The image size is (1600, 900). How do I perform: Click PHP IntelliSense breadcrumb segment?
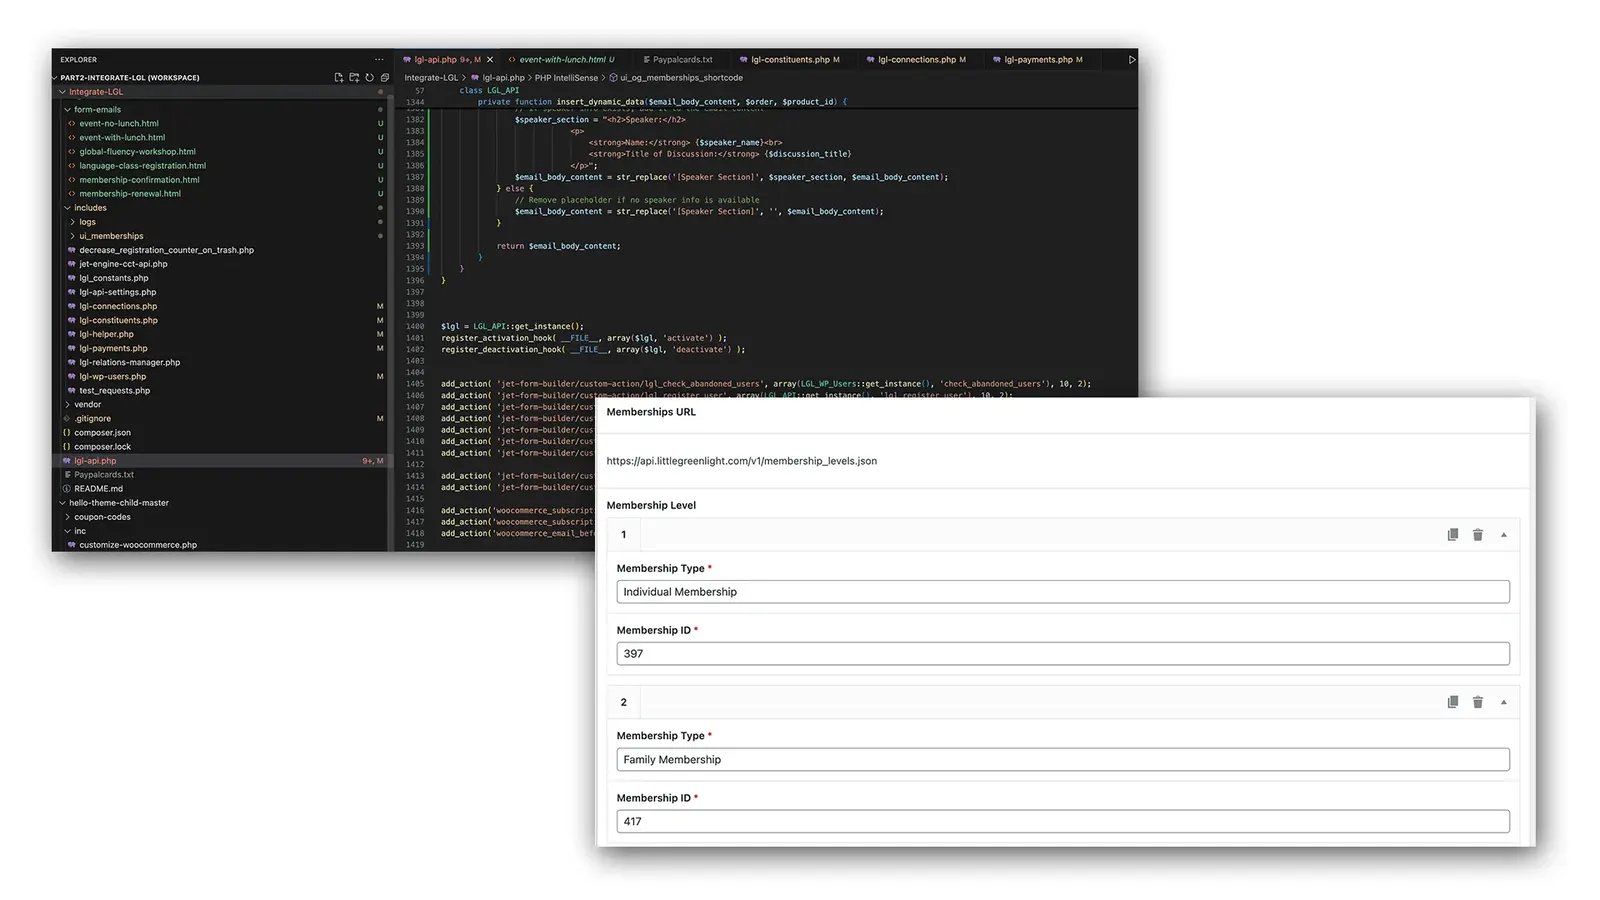coord(566,78)
